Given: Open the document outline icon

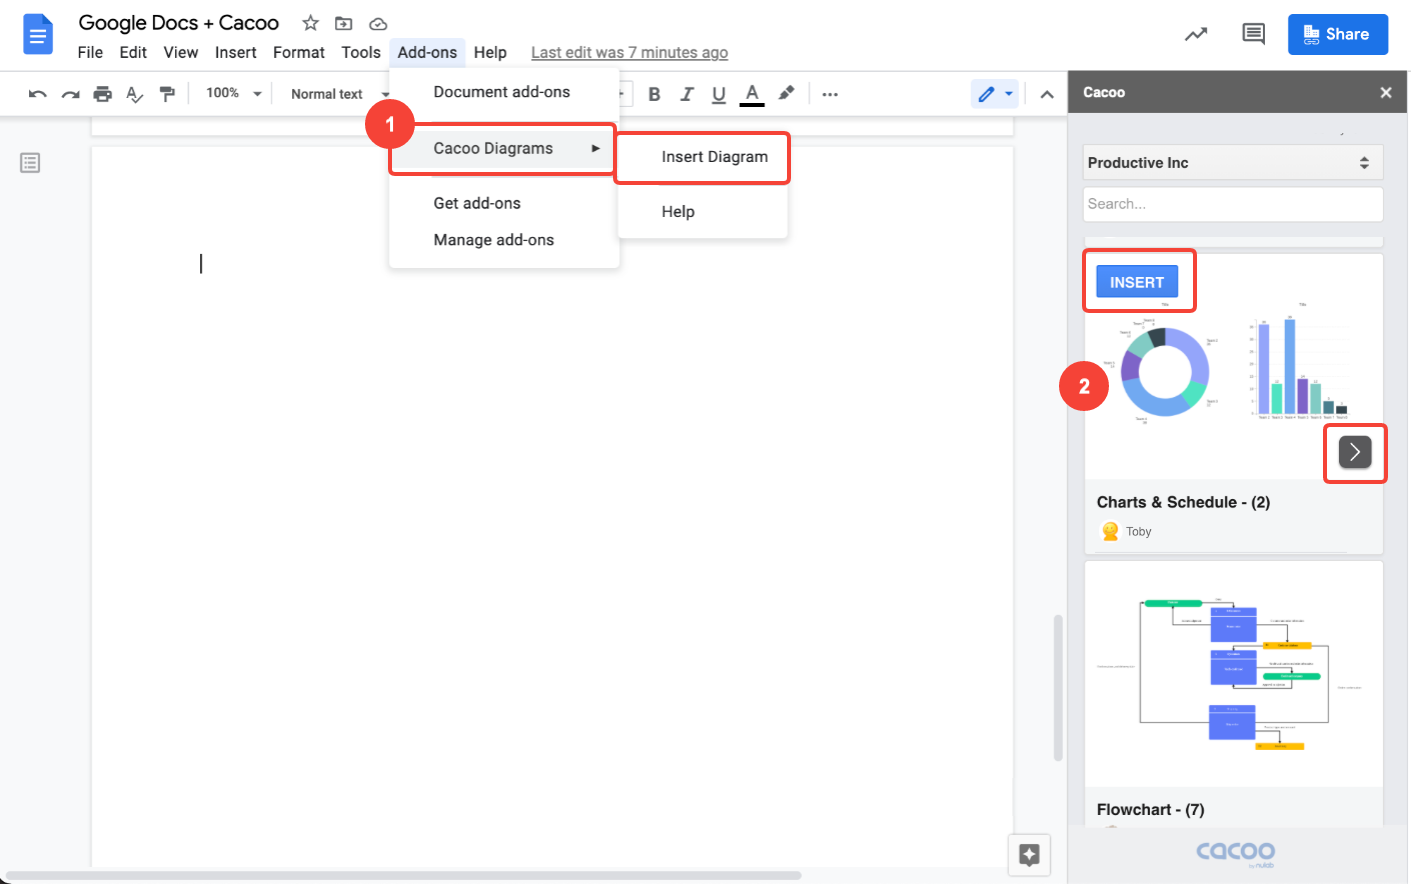Looking at the screenshot, I should click(x=30, y=163).
